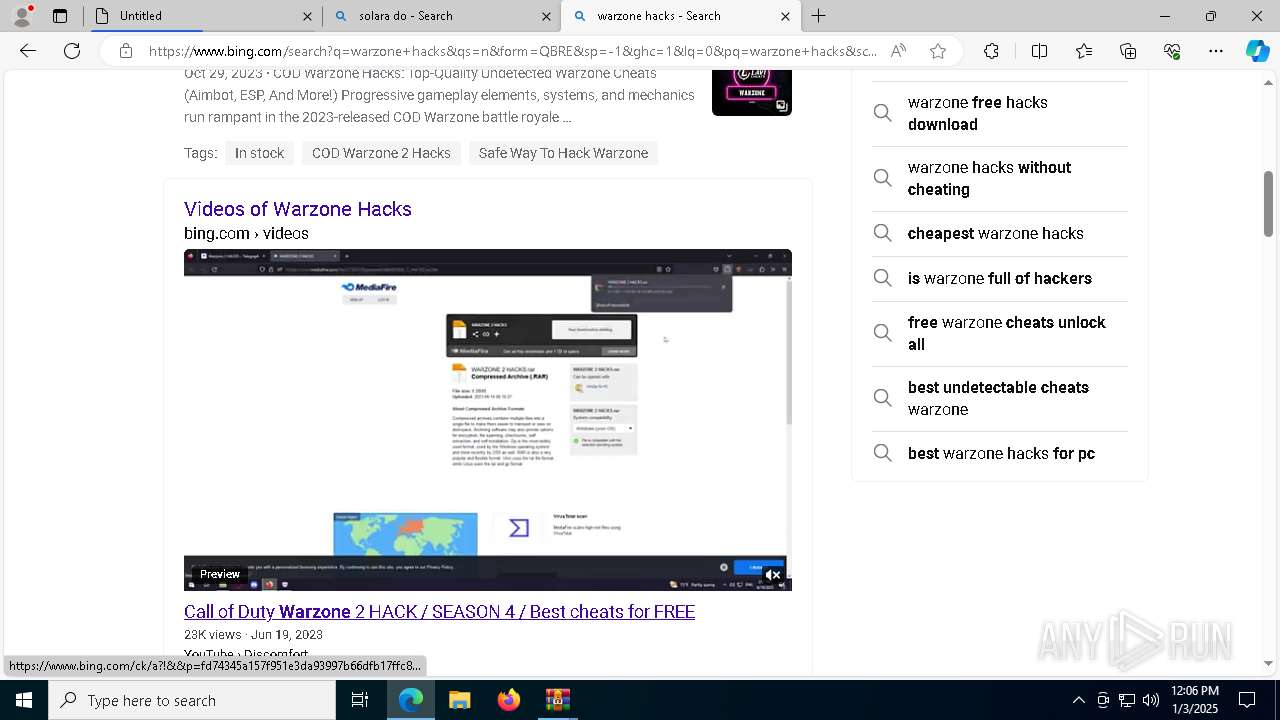Open Microsoft Edge from the taskbar

coord(411,700)
